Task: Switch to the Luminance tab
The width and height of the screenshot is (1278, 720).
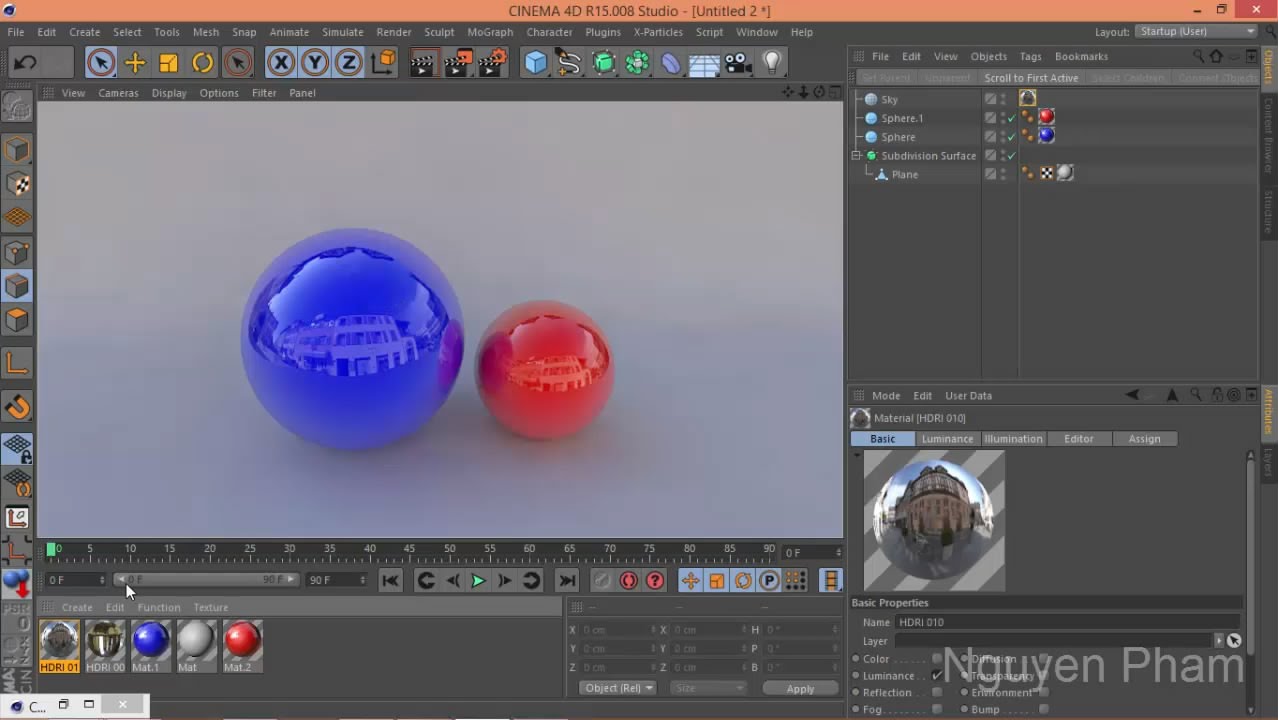Action: point(947,439)
